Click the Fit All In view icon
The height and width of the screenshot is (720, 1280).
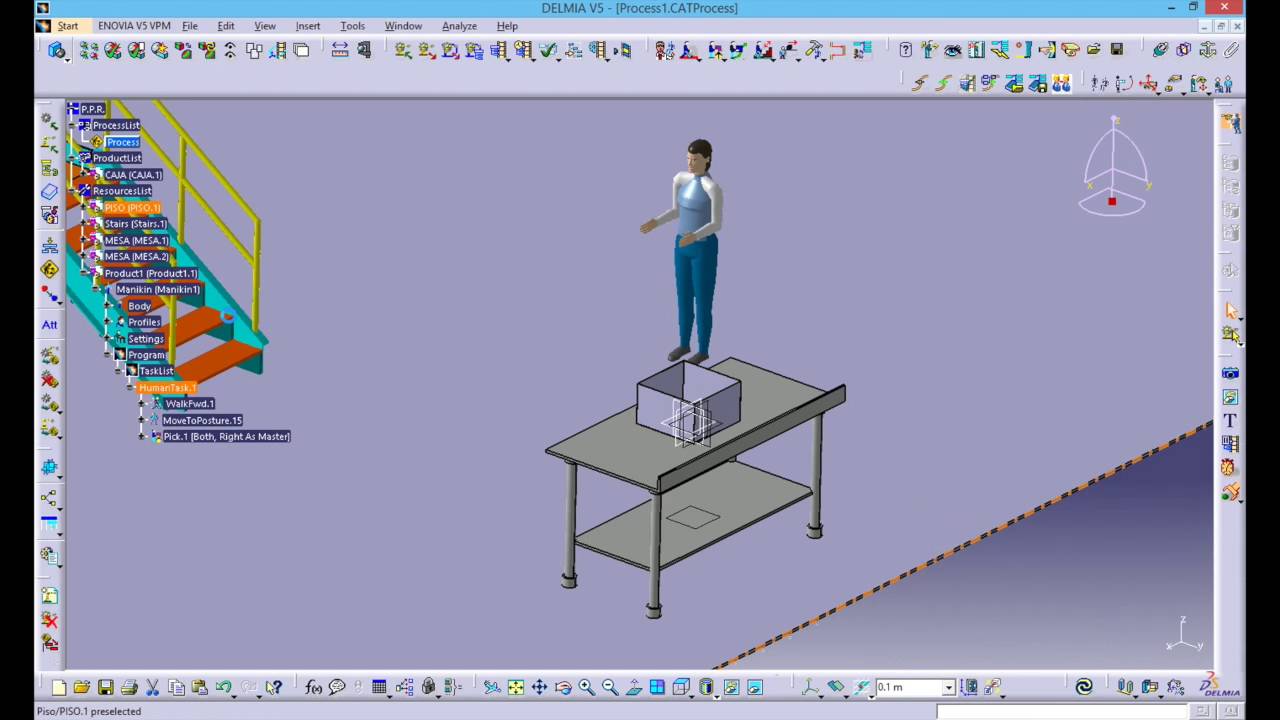pyautogui.click(x=516, y=687)
